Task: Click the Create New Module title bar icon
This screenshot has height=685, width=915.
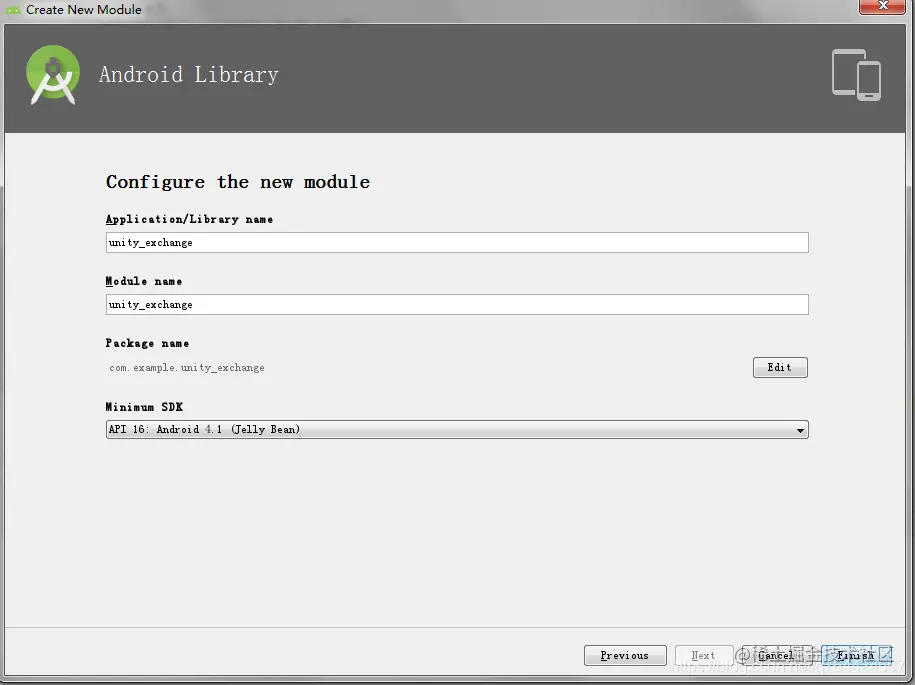Action: coord(13,10)
